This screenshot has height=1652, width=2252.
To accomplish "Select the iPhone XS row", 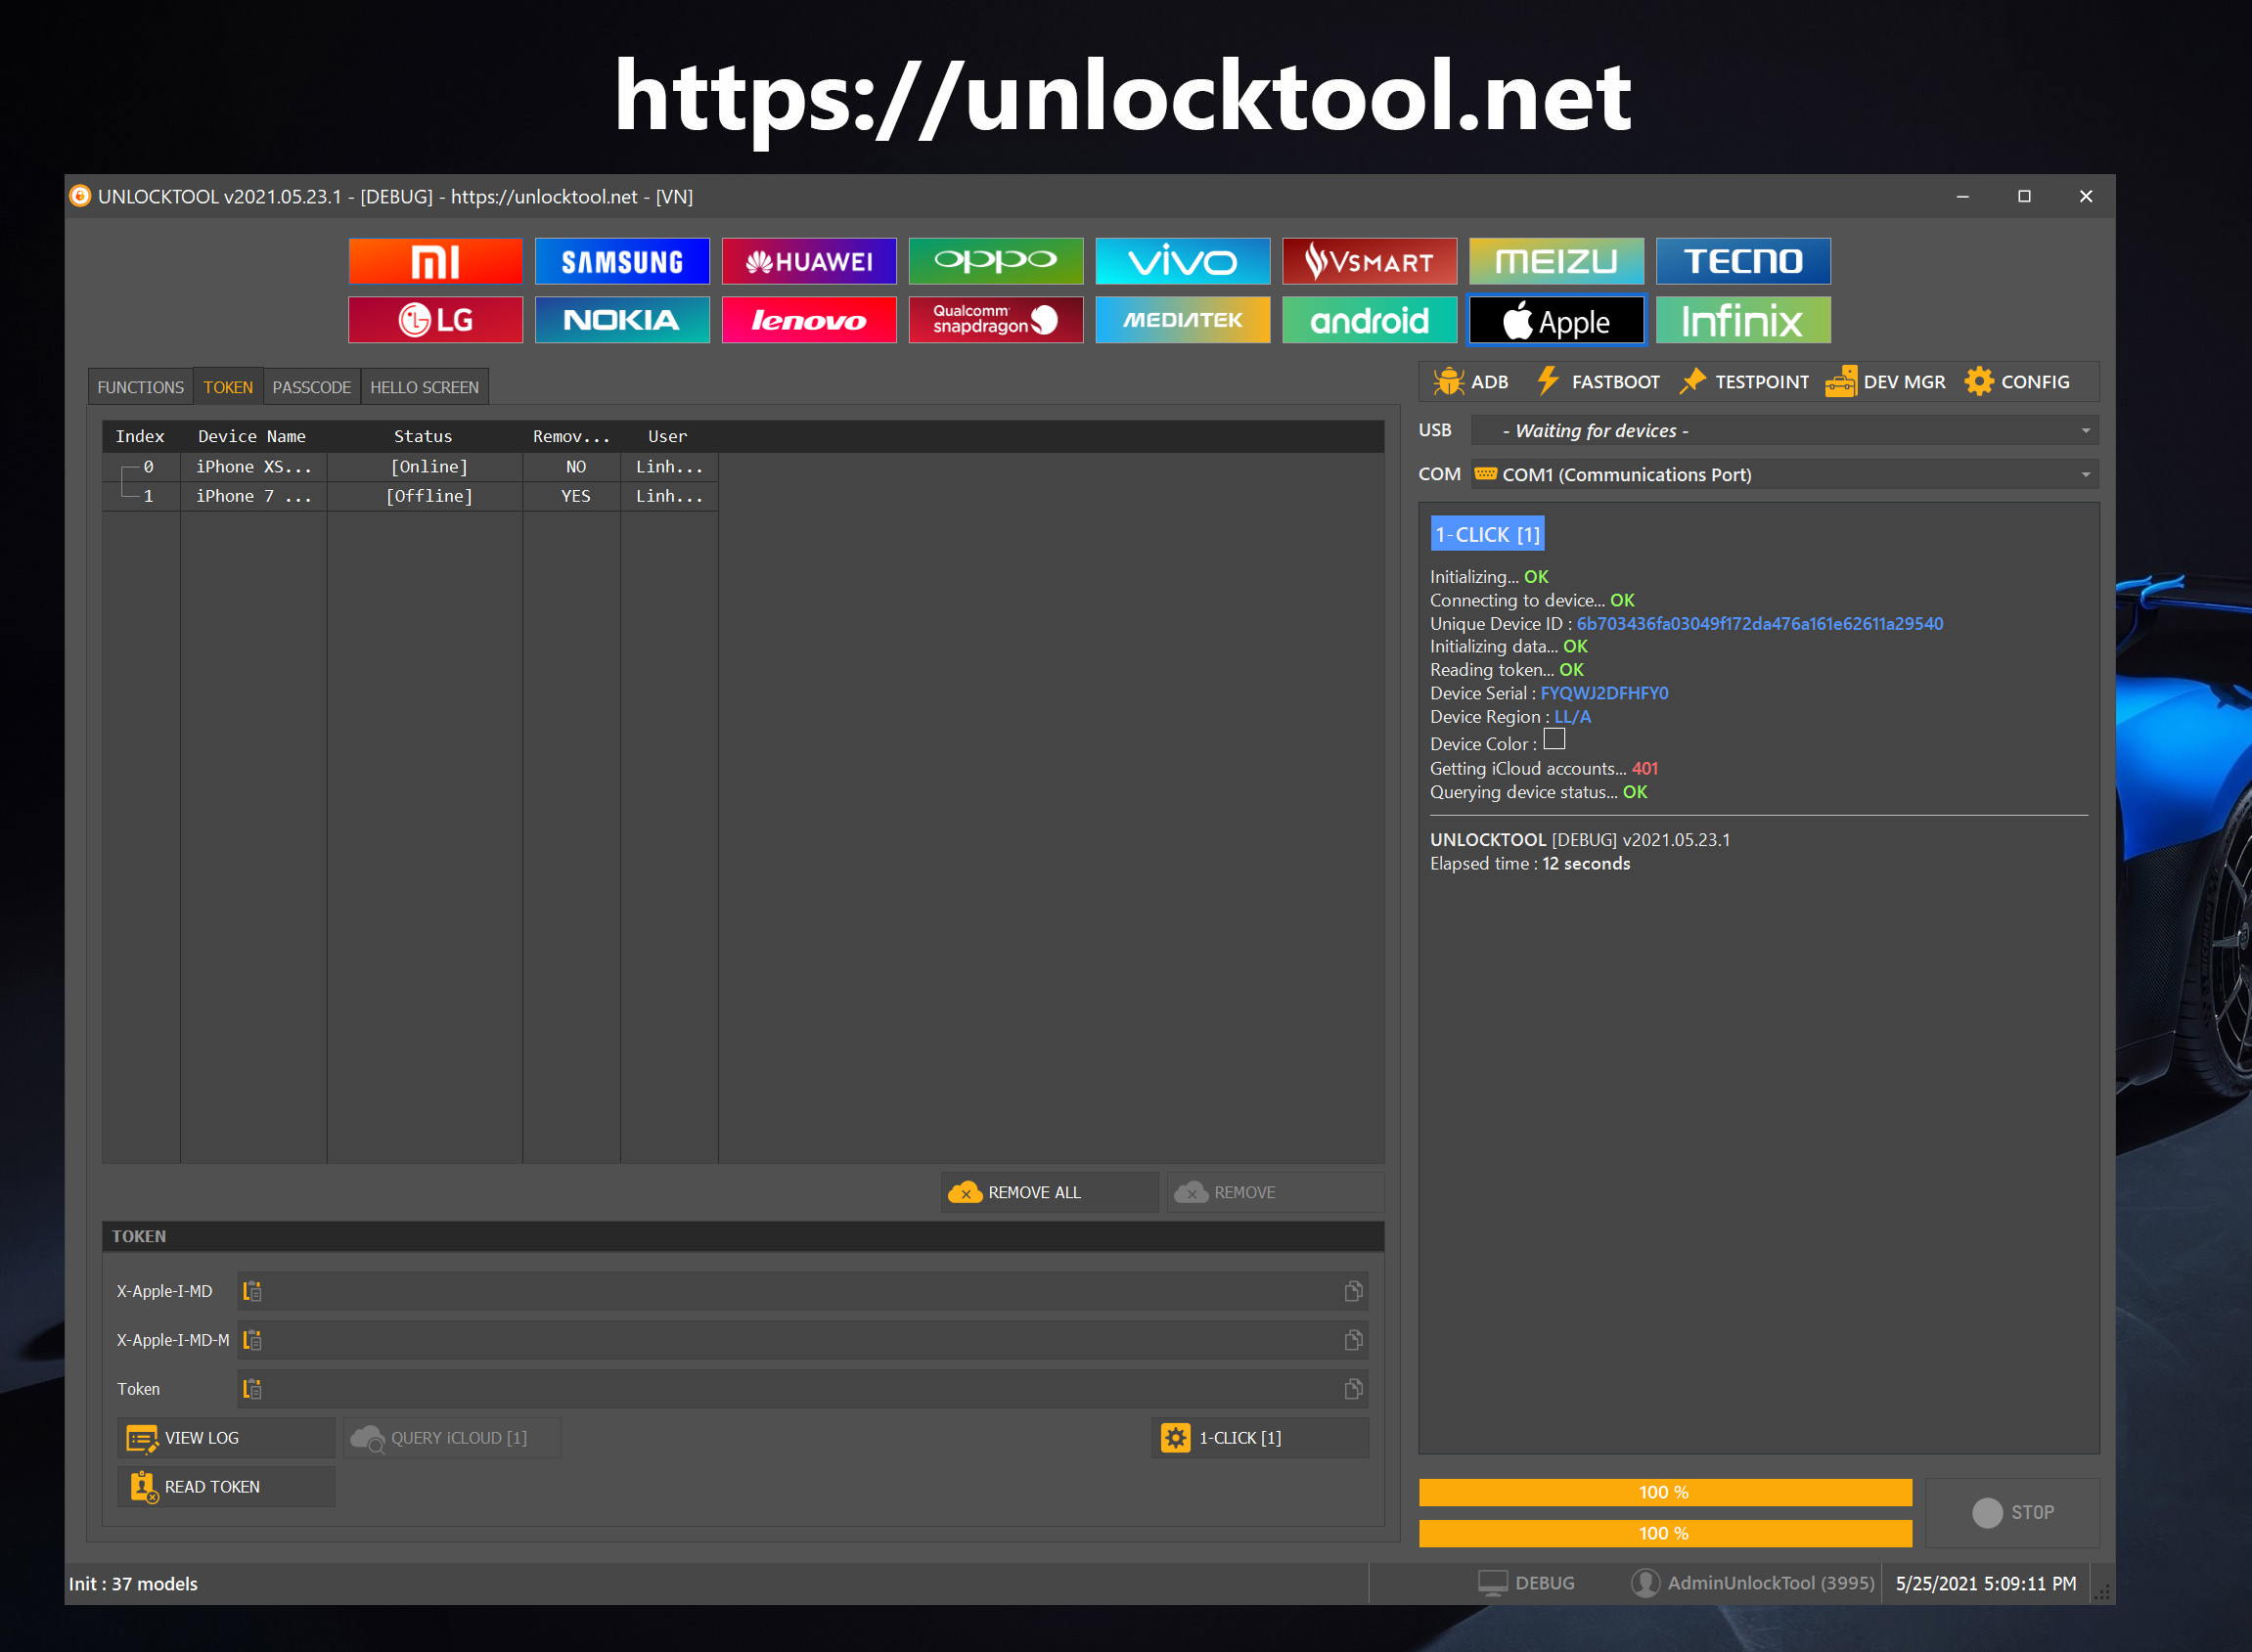I will coord(410,467).
